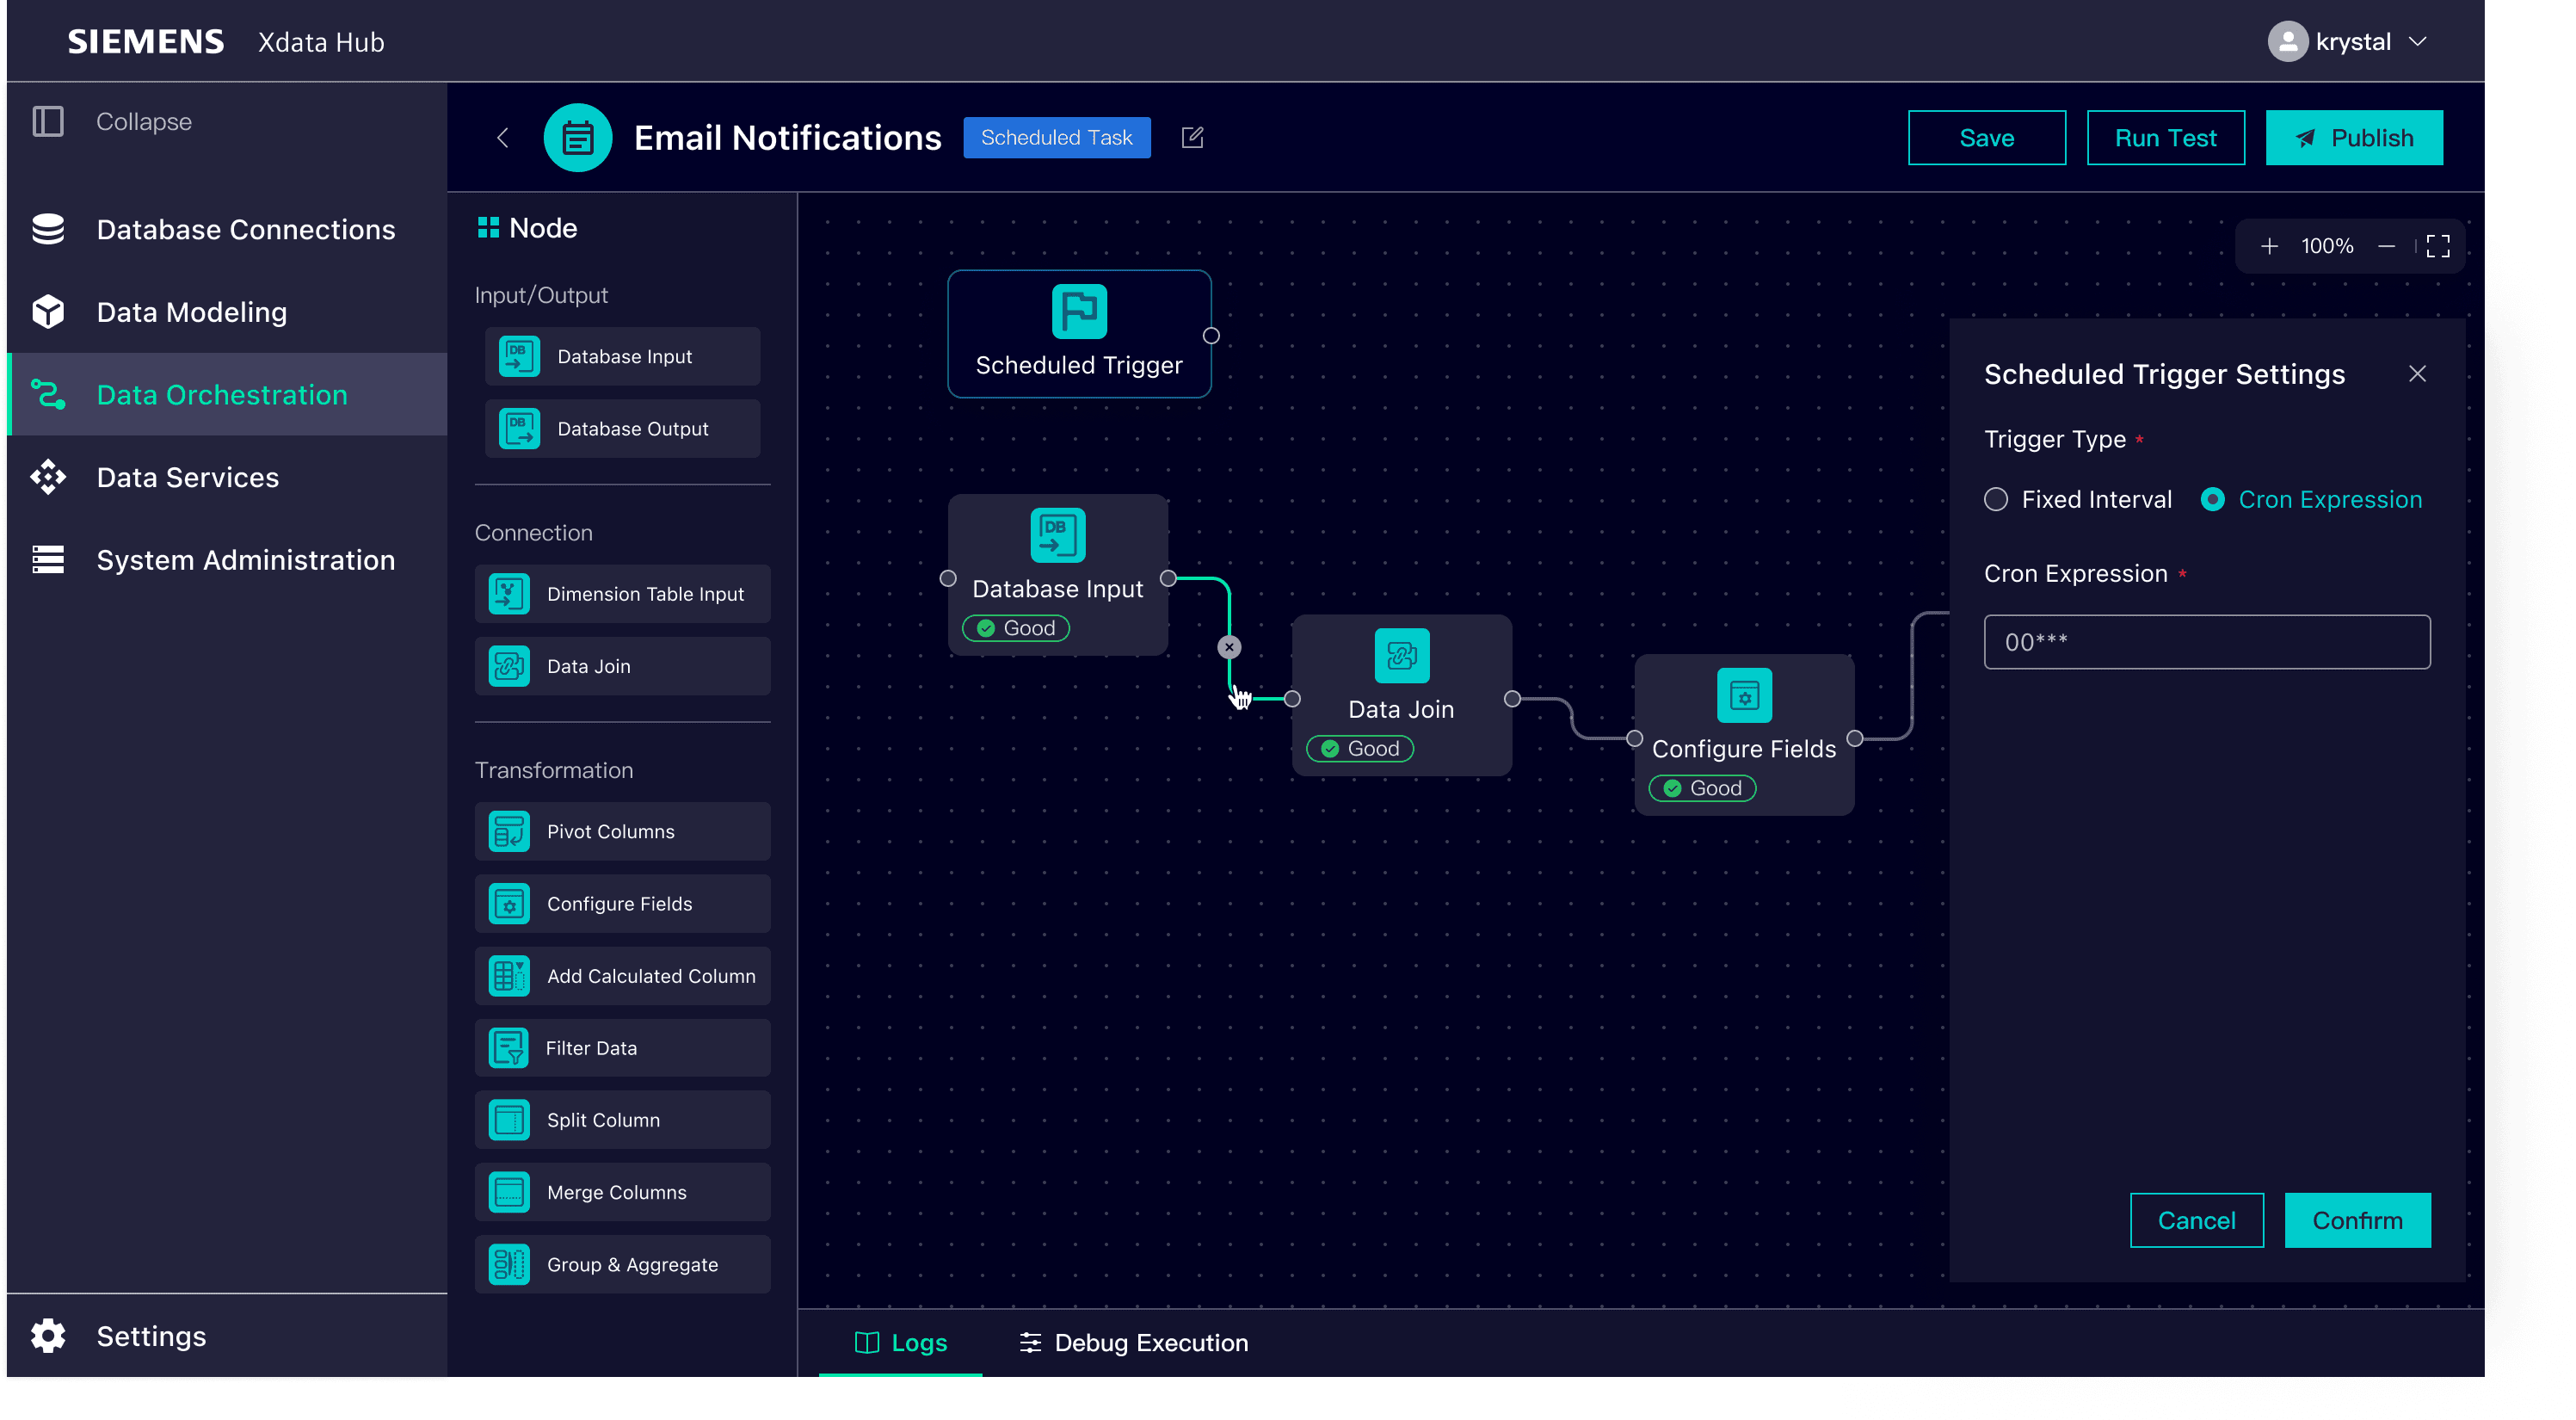Click the edit pencil icon beside Scheduled Task
The width and height of the screenshot is (2576, 1420).
pos(1192,137)
